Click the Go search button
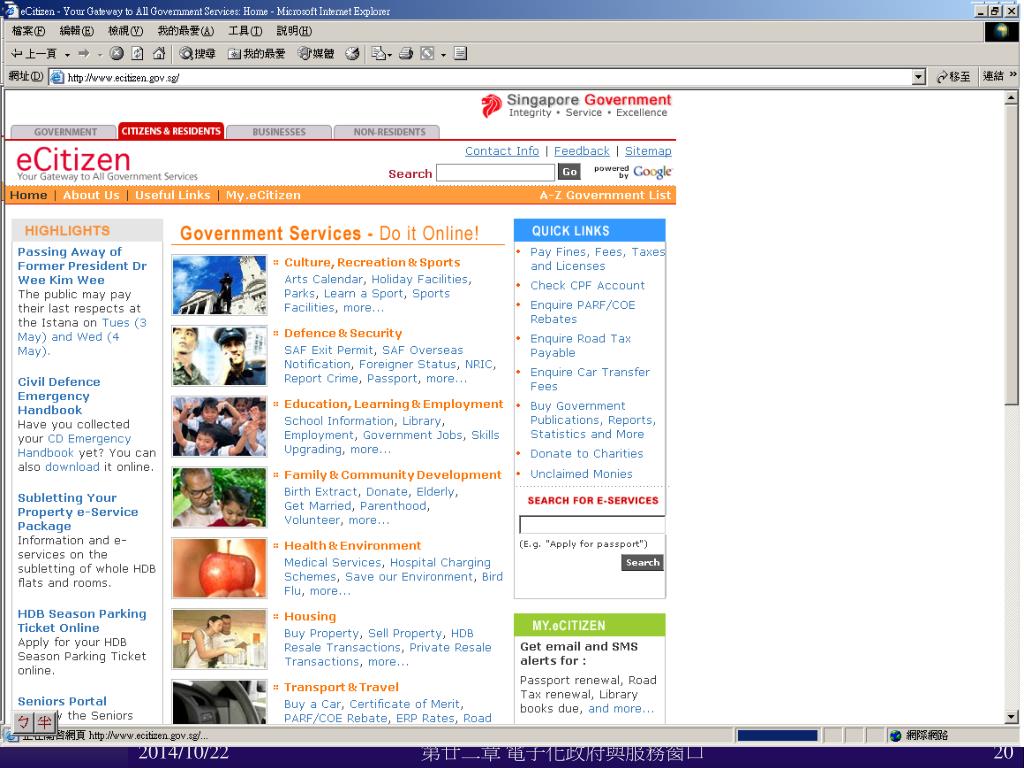 coord(569,172)
